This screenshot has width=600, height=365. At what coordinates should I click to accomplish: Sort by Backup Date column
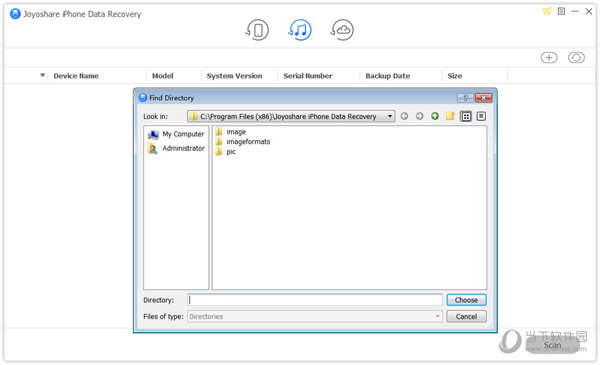[388, 76]
